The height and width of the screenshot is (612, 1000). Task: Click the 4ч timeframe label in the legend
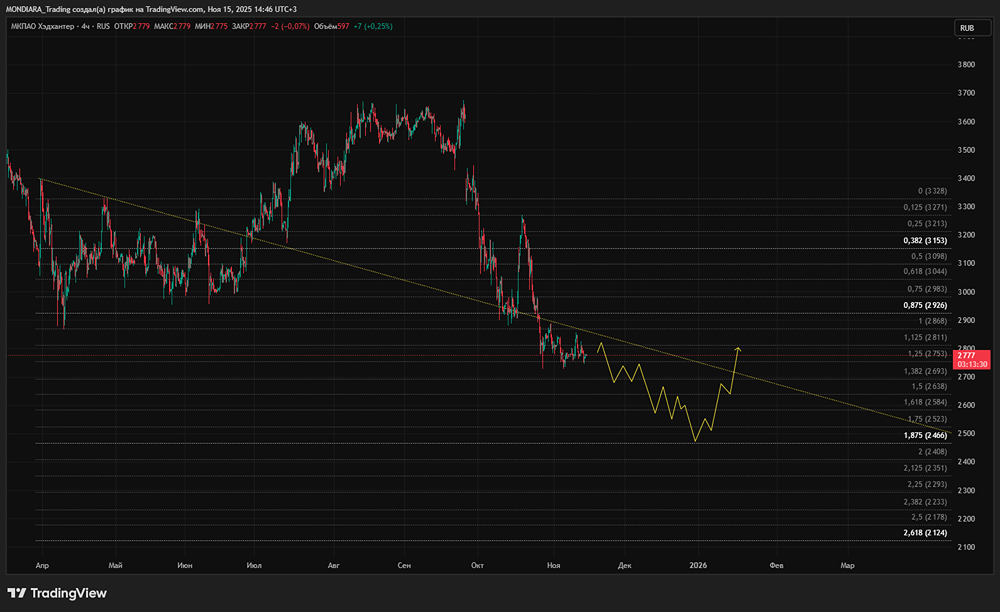[x=84, y=28]
